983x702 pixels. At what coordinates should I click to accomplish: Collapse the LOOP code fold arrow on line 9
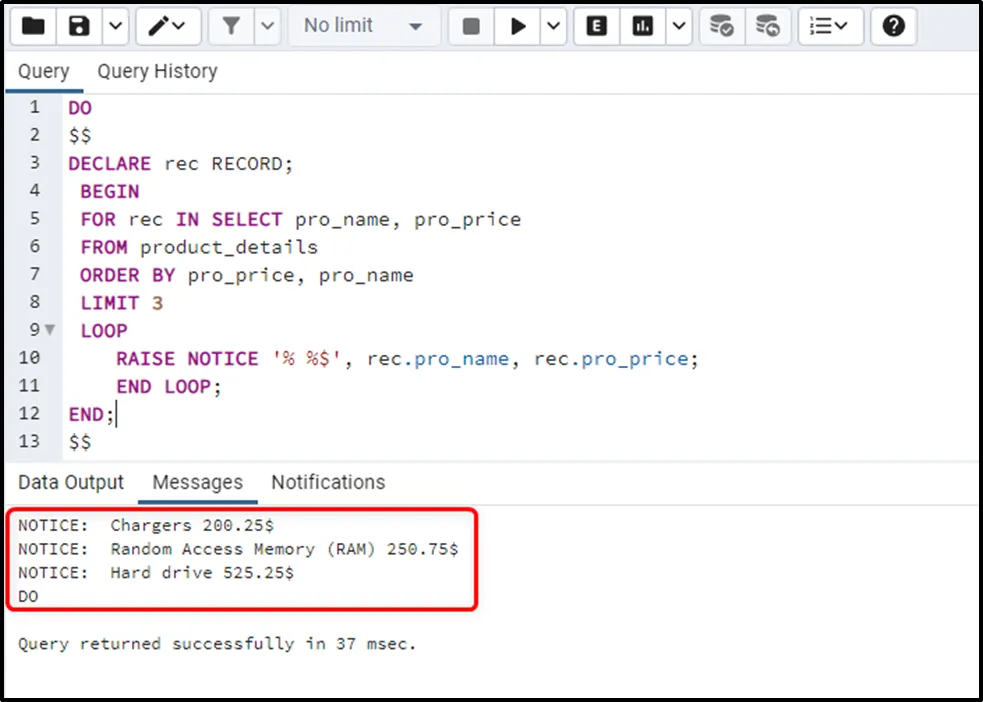point(50,330)
